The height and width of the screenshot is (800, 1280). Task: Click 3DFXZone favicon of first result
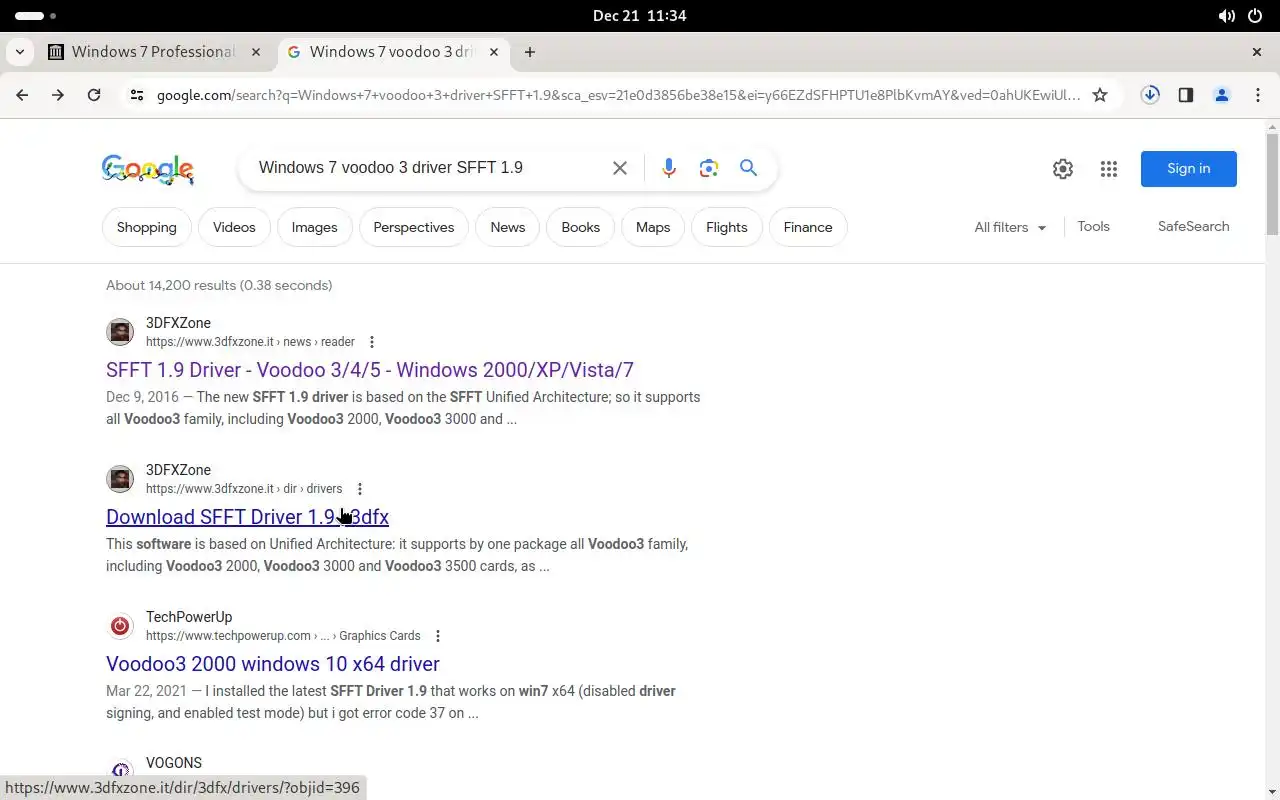(x=120, y=332)
